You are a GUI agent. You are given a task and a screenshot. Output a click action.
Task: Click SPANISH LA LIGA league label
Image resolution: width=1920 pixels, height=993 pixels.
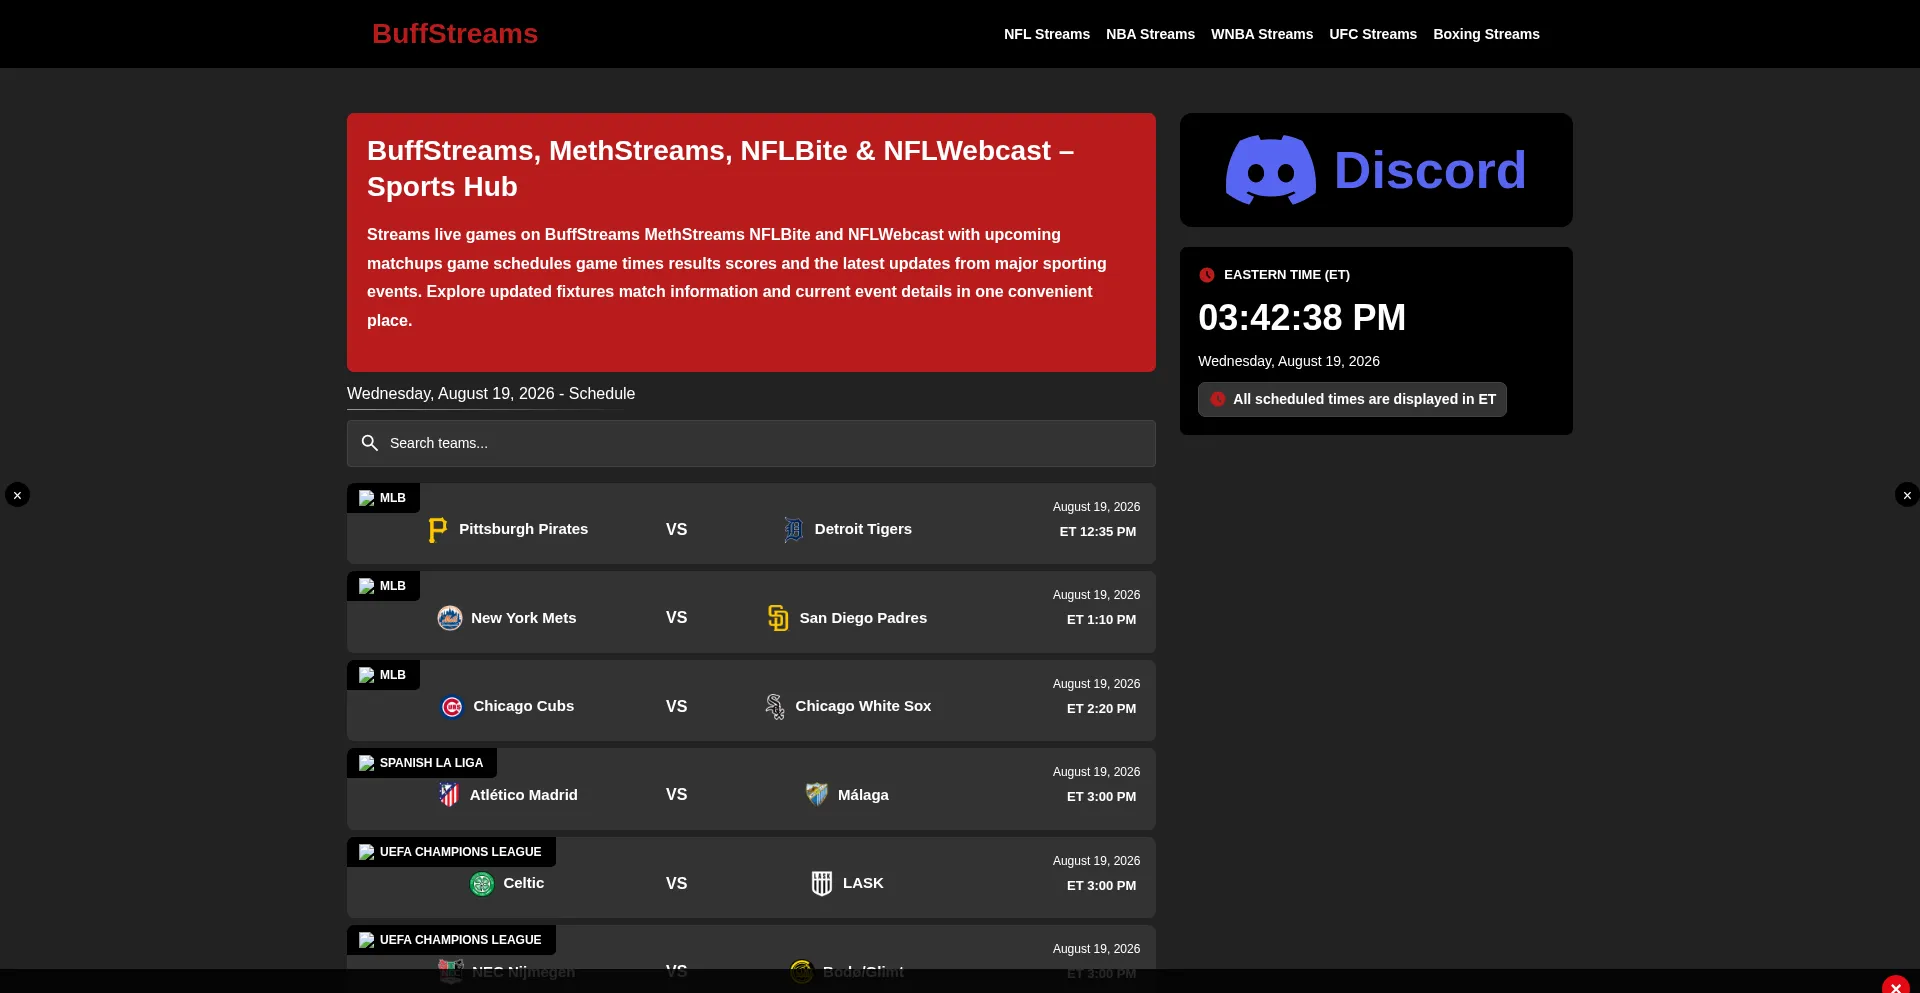coord(431,763)
